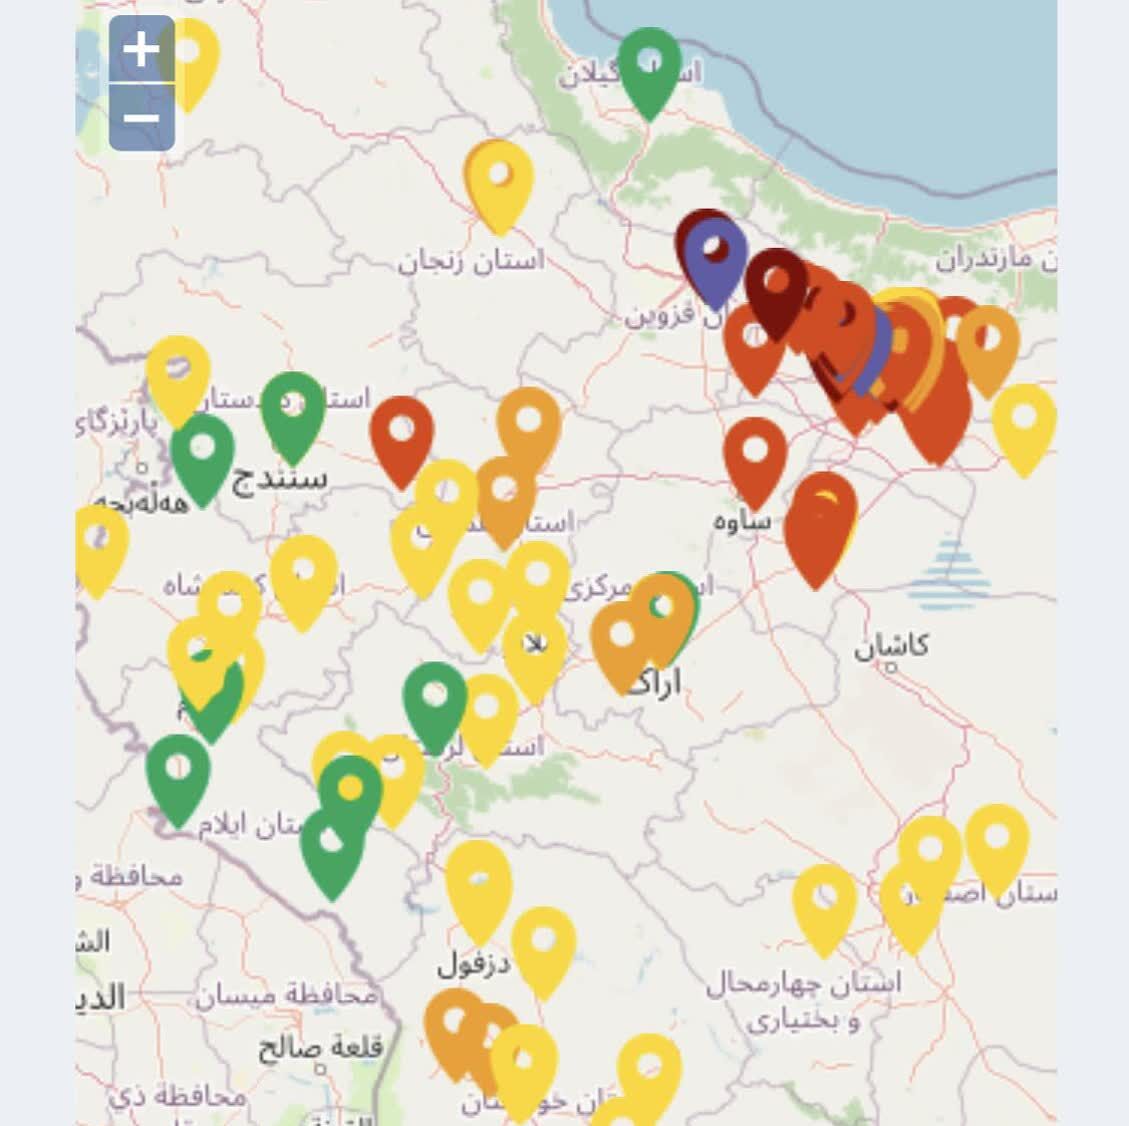1129x1126 pixels.
Task: Open the rightmost yellow marker in Isfahan province
Action: click(x=997, y=844)
